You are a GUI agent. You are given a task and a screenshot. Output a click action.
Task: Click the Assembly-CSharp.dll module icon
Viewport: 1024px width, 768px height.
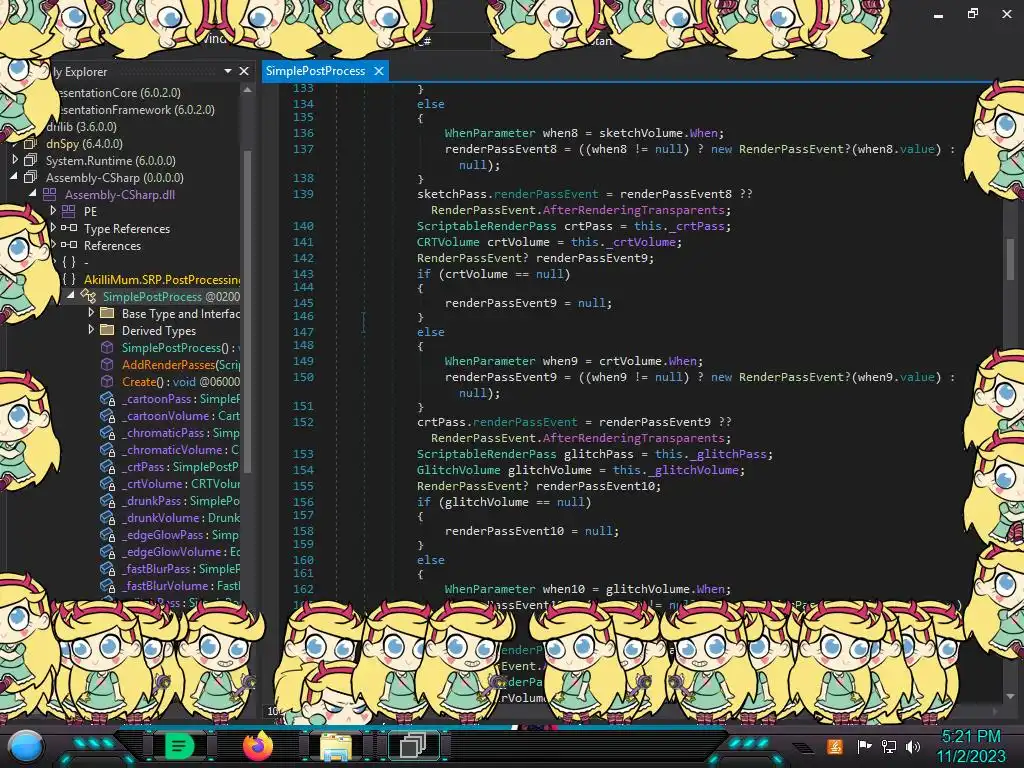(x=50, y=194)
